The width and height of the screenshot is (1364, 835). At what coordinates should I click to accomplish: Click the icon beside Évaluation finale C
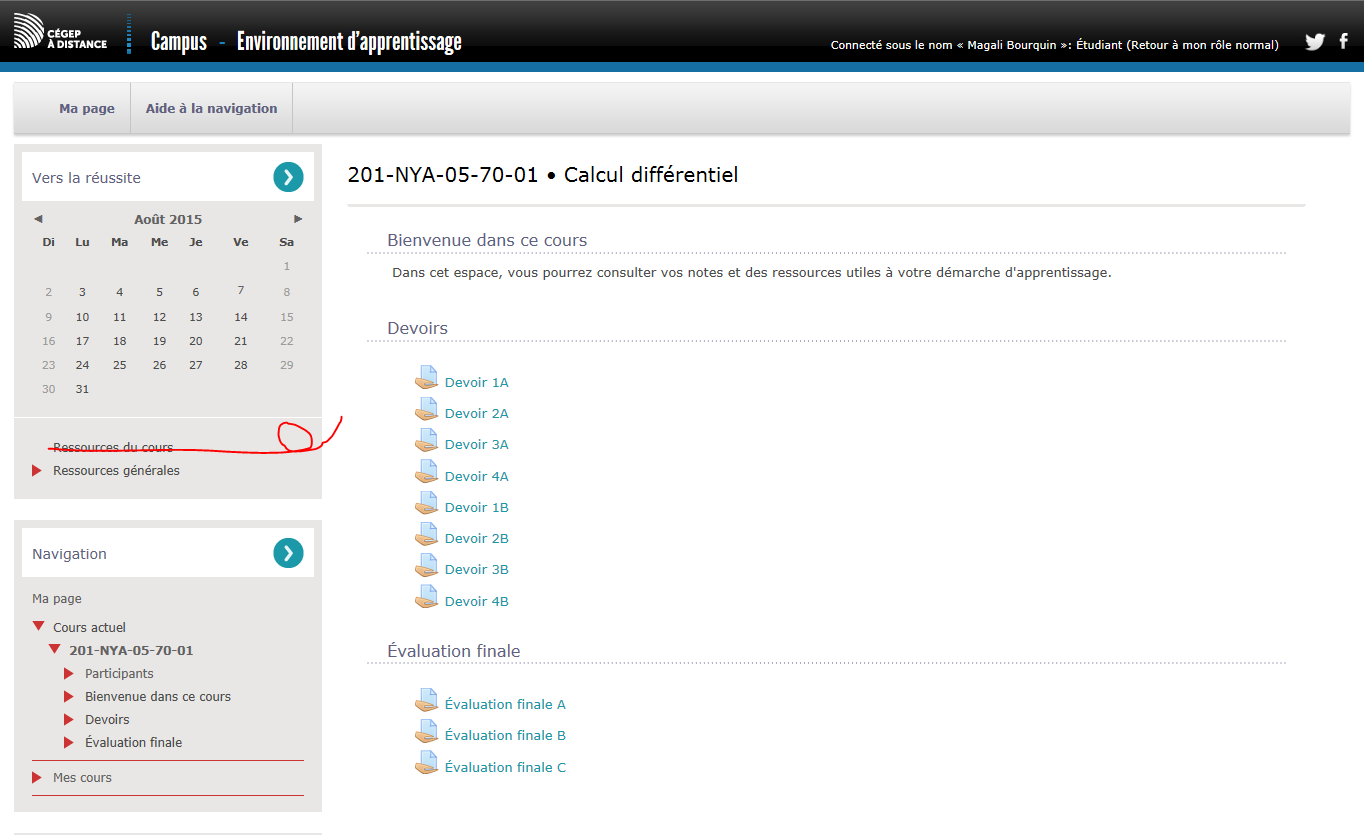[427, 764]
